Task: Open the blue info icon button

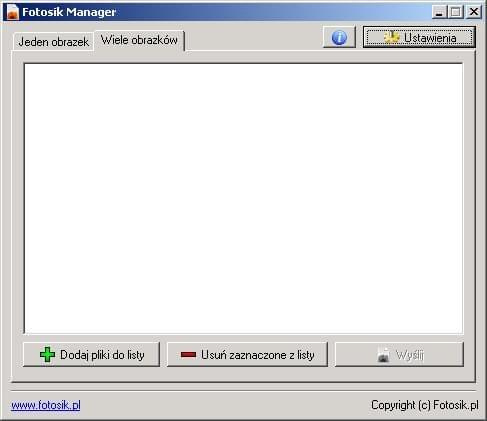Action: tap(339, 37)
